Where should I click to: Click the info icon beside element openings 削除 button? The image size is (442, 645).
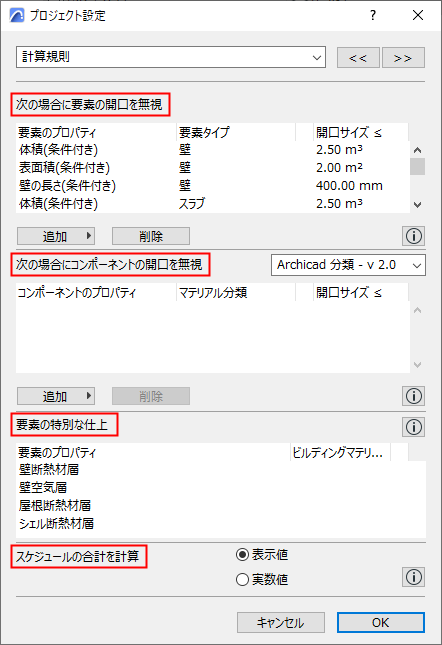pyautogui.click(x=413, y=236)
